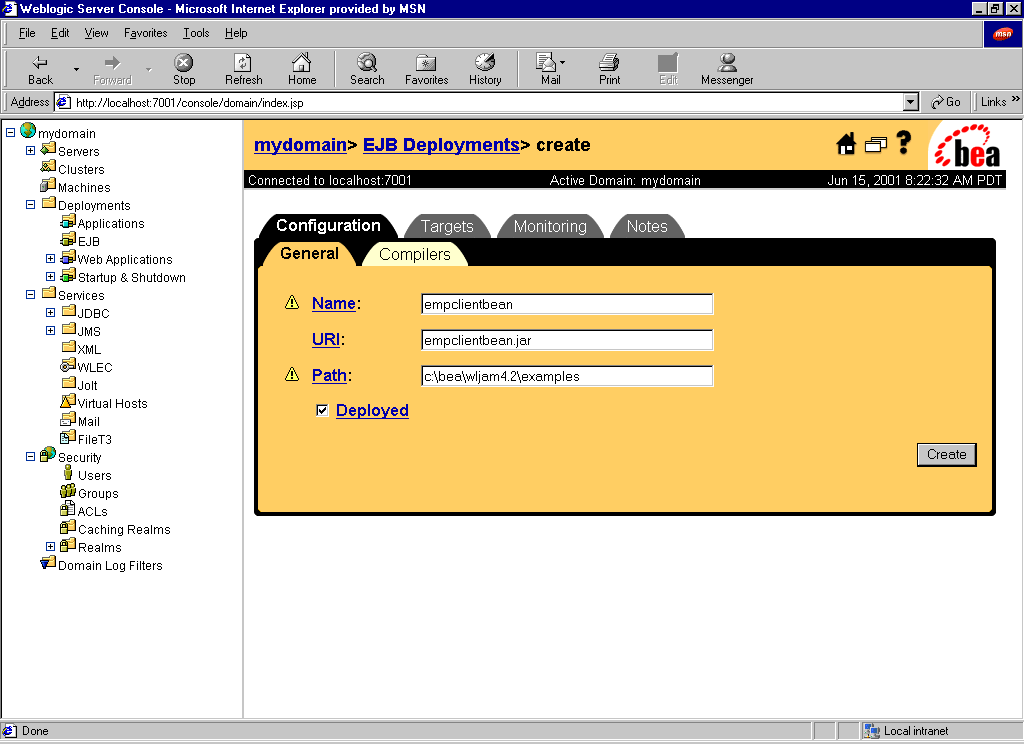Image resolution: width=1024 pixels, height=744 pixels.
Task: Expand the JDBC tree node
Action: tap(50, 313)
